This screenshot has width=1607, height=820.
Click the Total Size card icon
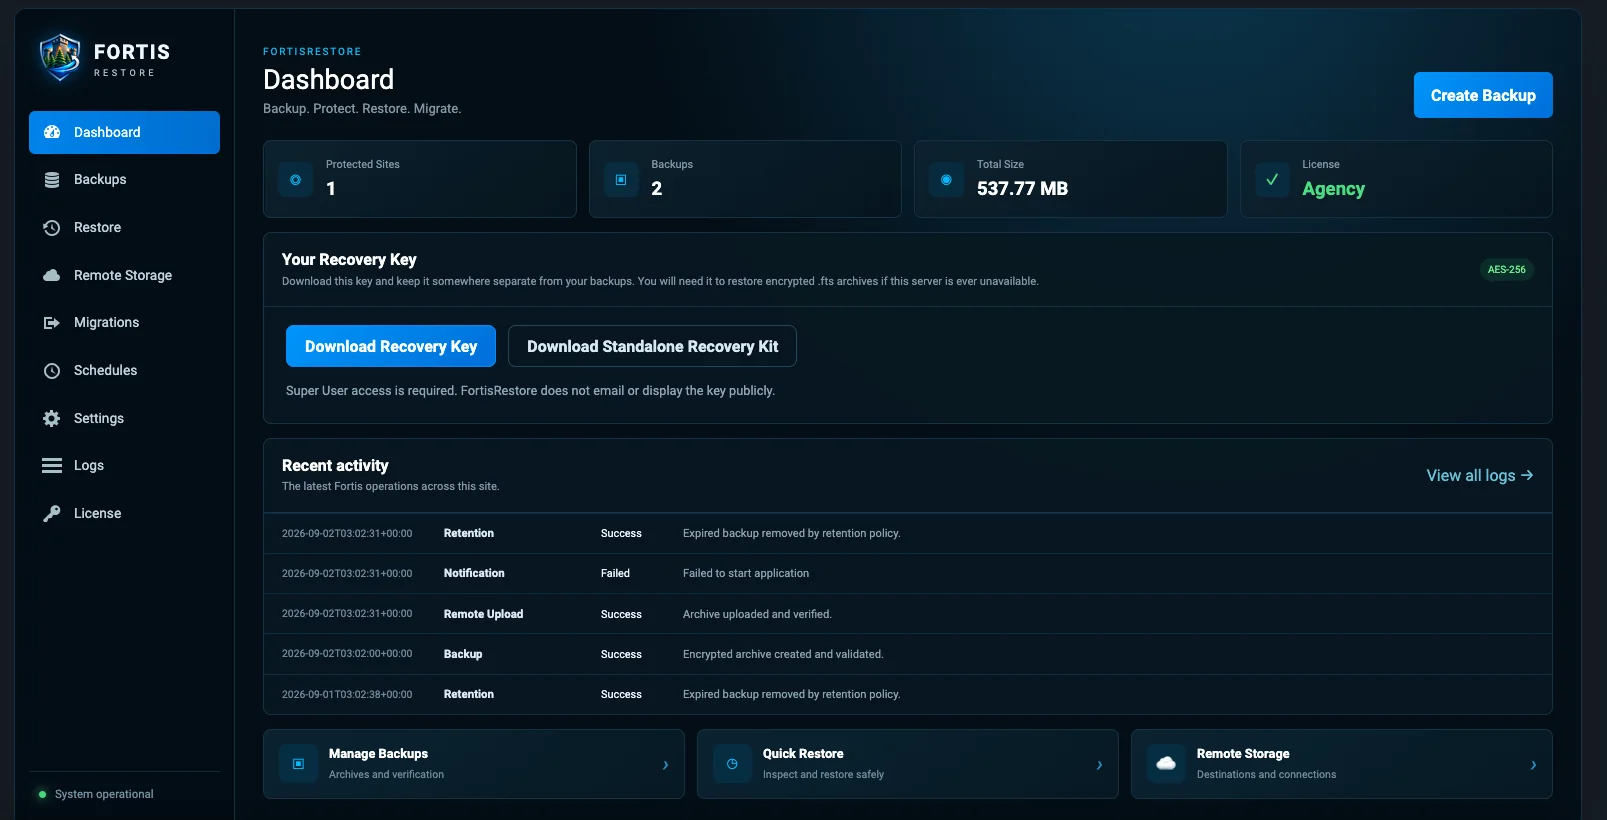coord(946,180)
